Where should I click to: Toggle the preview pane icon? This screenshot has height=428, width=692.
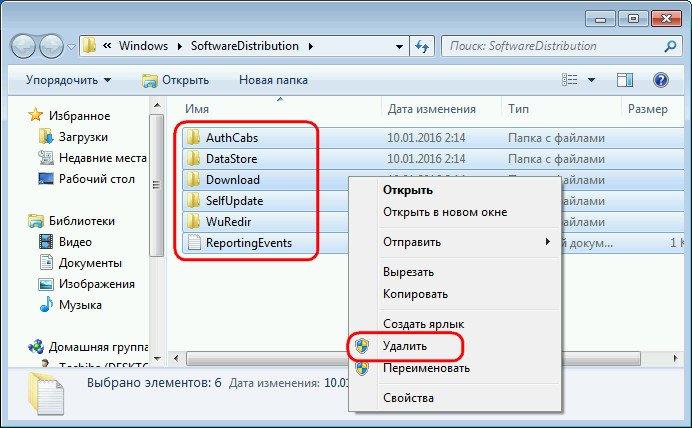point(624,80)
